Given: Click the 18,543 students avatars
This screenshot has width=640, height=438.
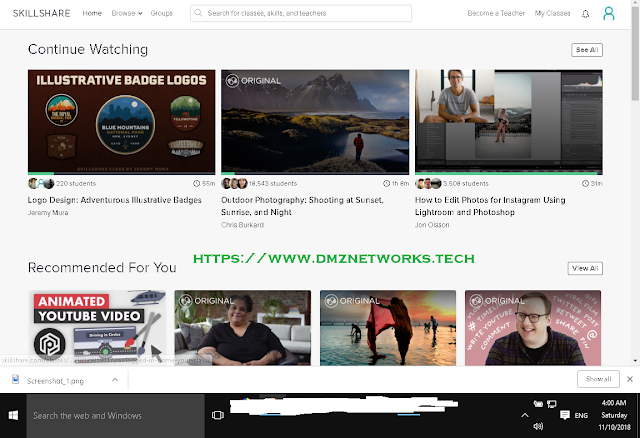Looking at the screenshot, I should tap(234, 184).
